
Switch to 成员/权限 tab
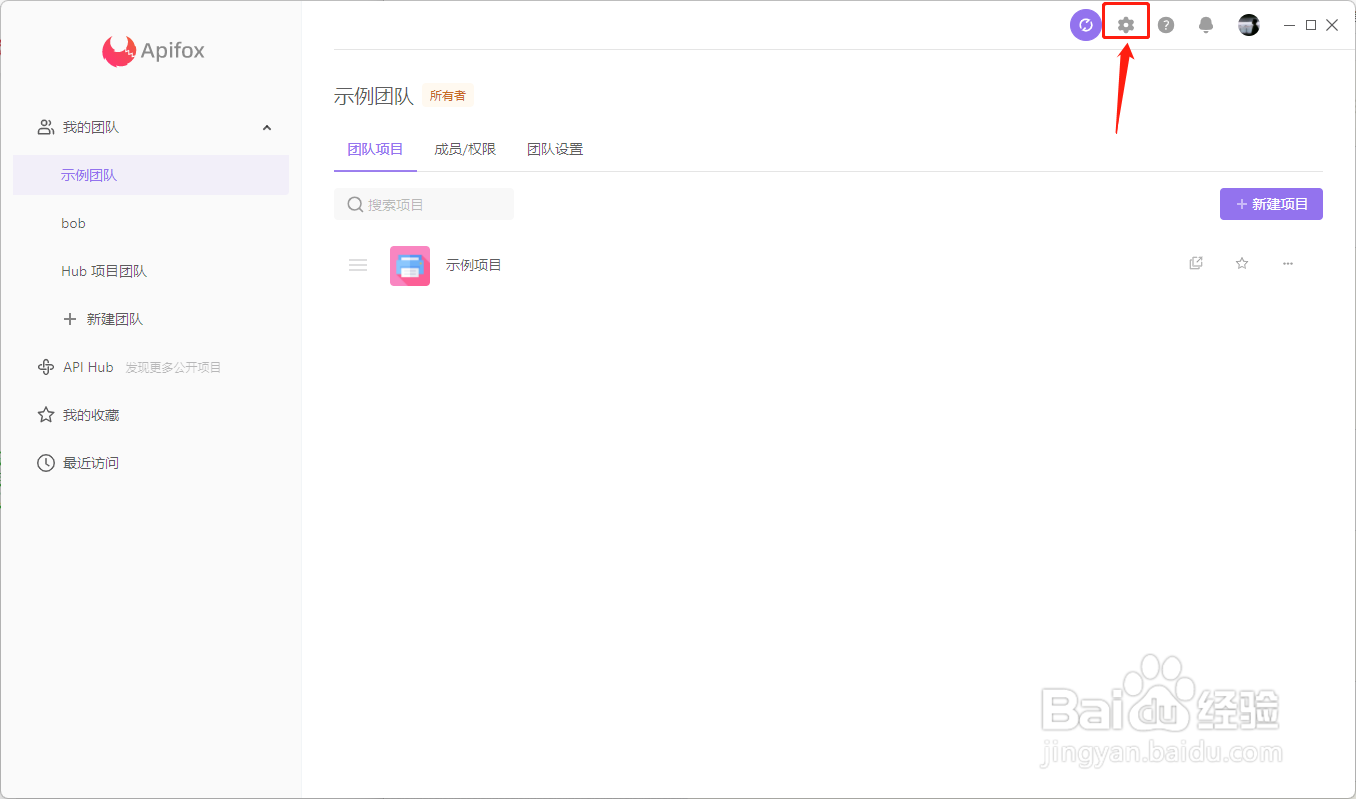pos(465,149)
